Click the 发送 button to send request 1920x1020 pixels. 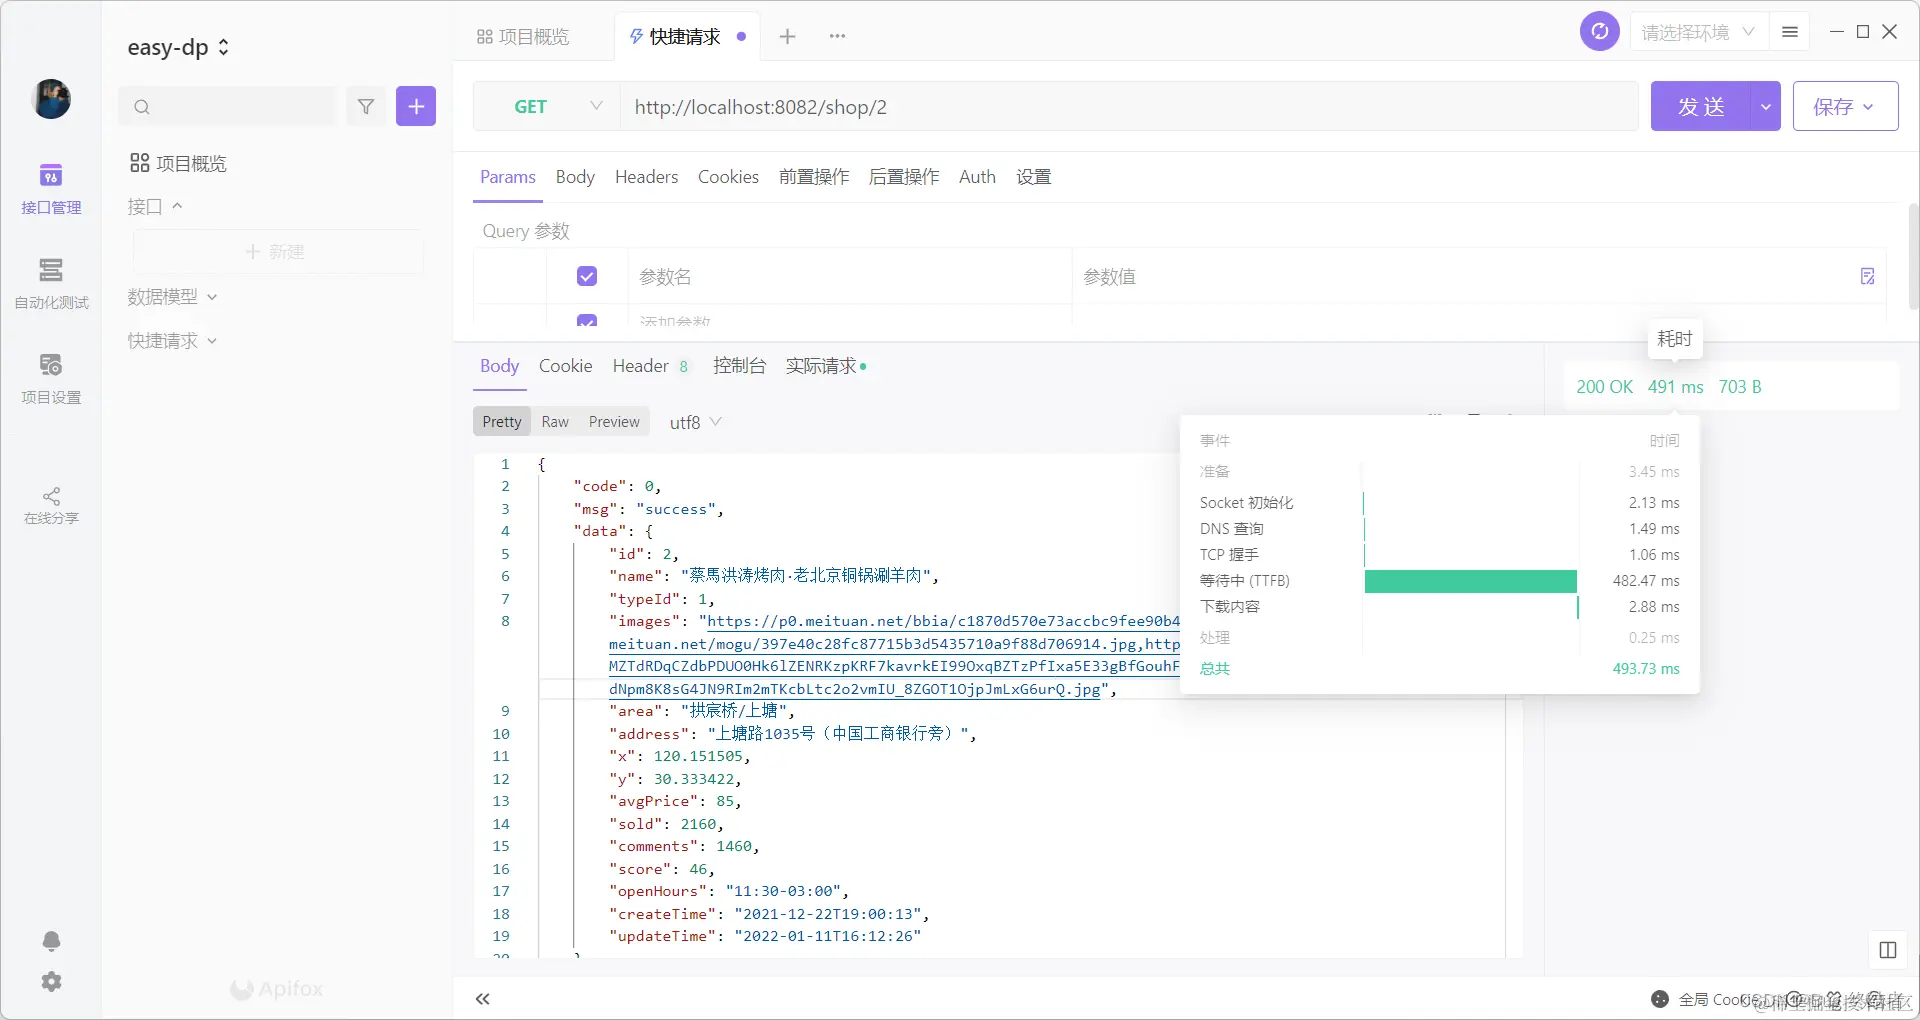click(x=1700, y=106)
